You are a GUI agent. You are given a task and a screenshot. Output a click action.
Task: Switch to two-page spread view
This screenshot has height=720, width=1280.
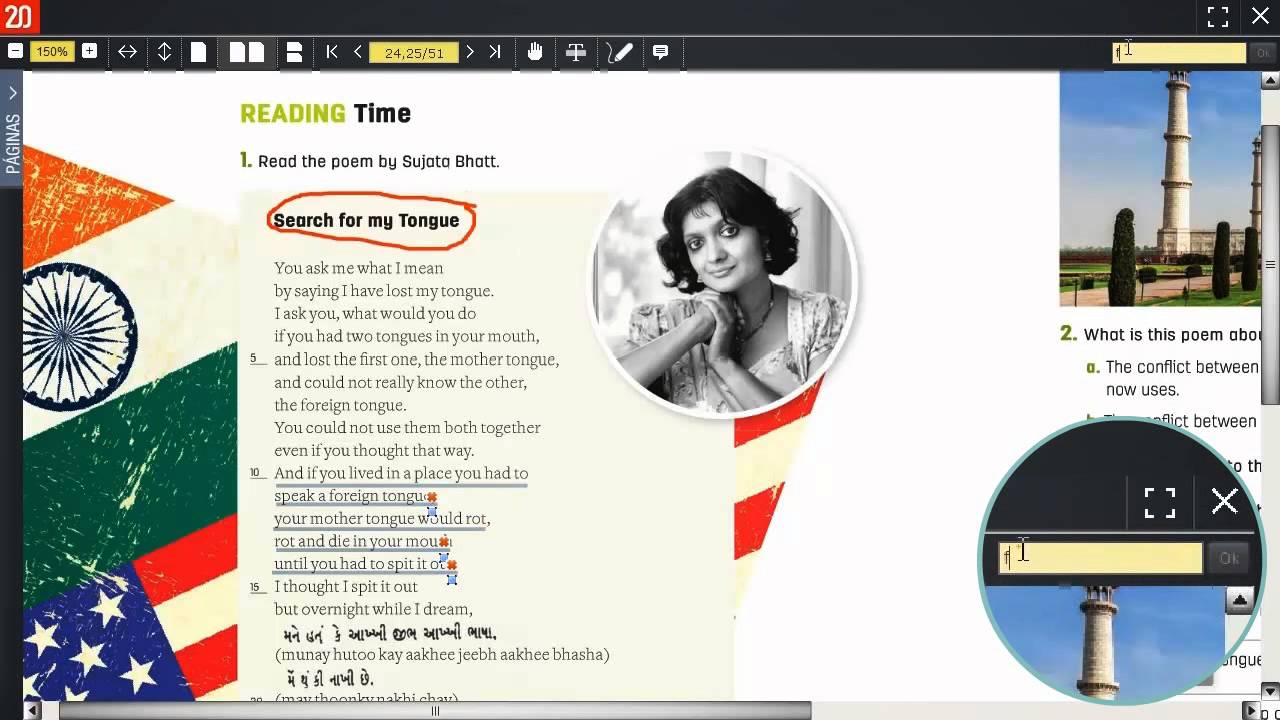coord(247,52)
